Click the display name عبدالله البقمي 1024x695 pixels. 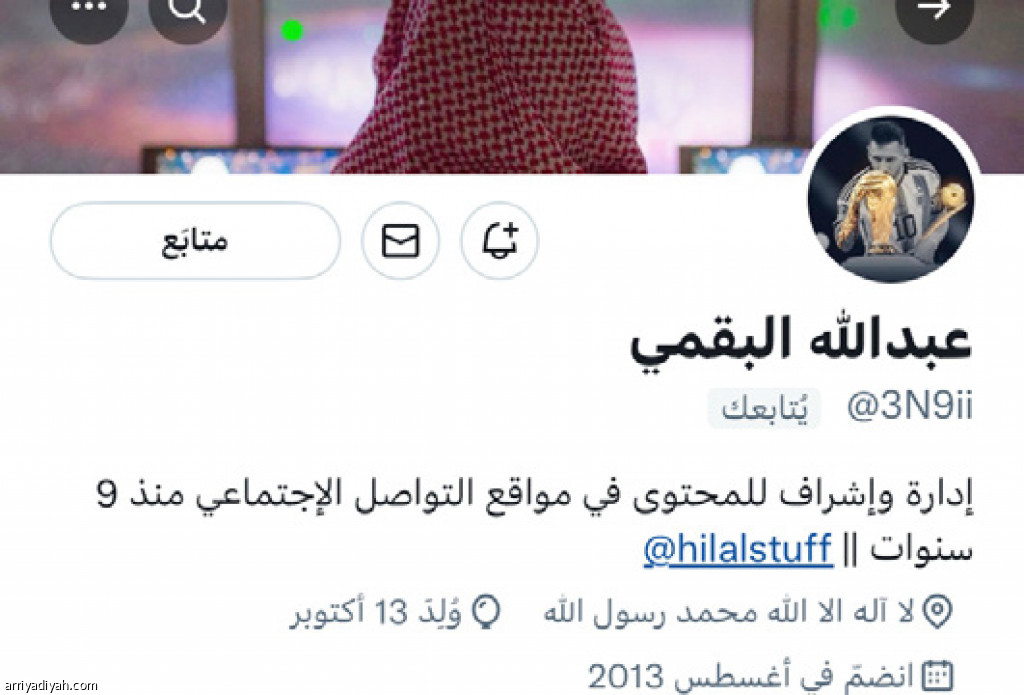coord(801,341)
